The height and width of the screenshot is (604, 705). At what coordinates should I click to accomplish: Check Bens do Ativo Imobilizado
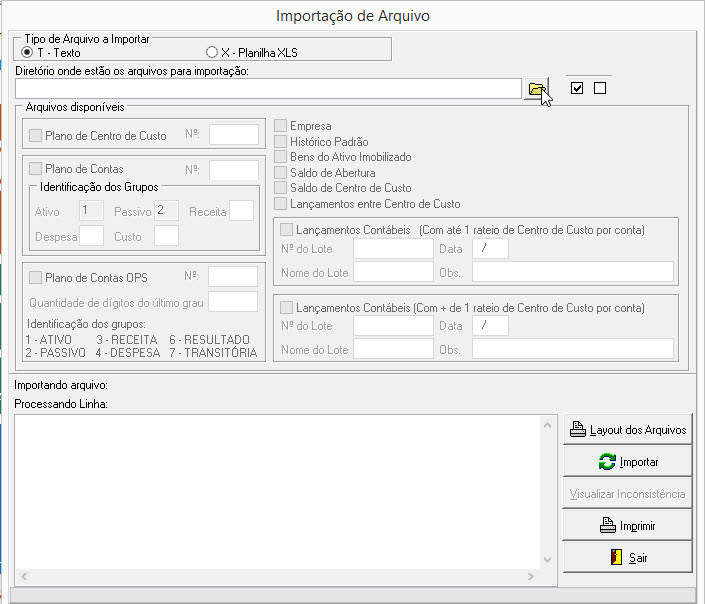tap(281, 157)
